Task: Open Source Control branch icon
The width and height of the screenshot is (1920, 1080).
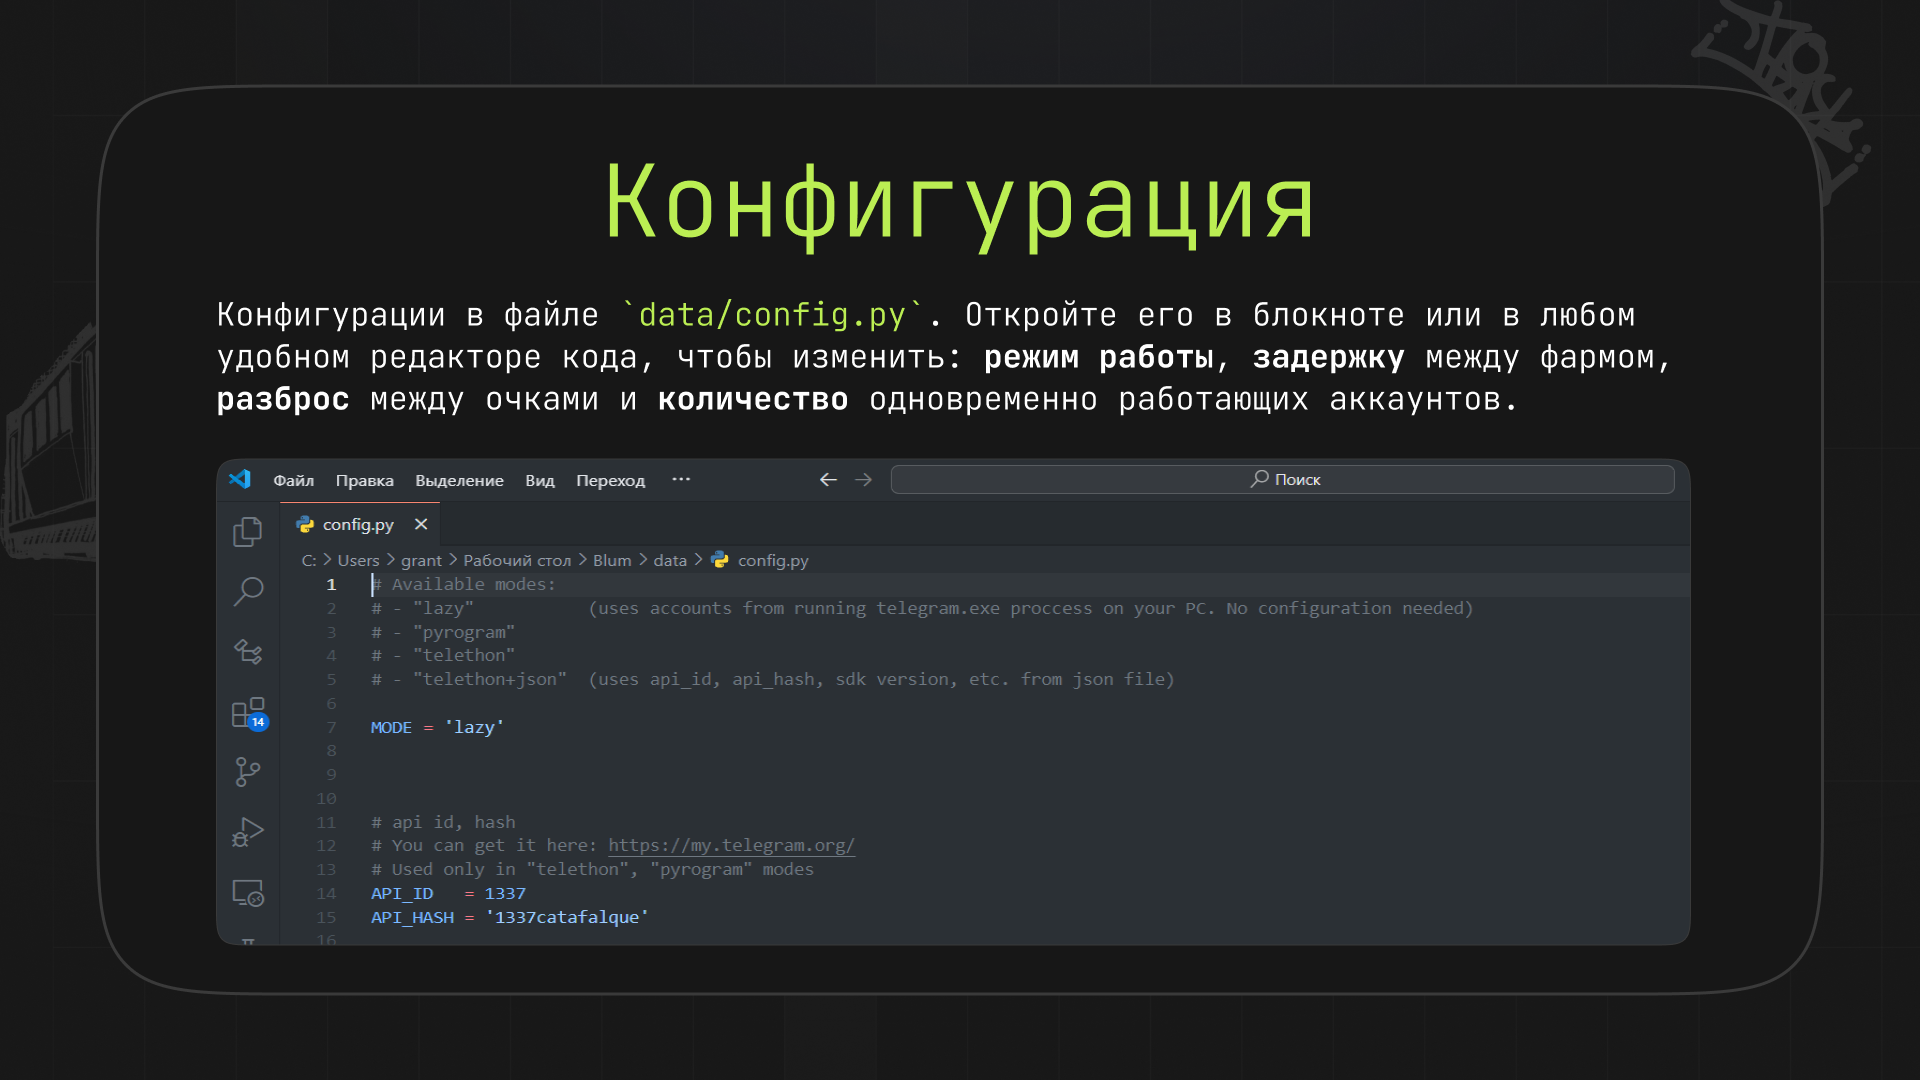Action: (x=247, y=771)
